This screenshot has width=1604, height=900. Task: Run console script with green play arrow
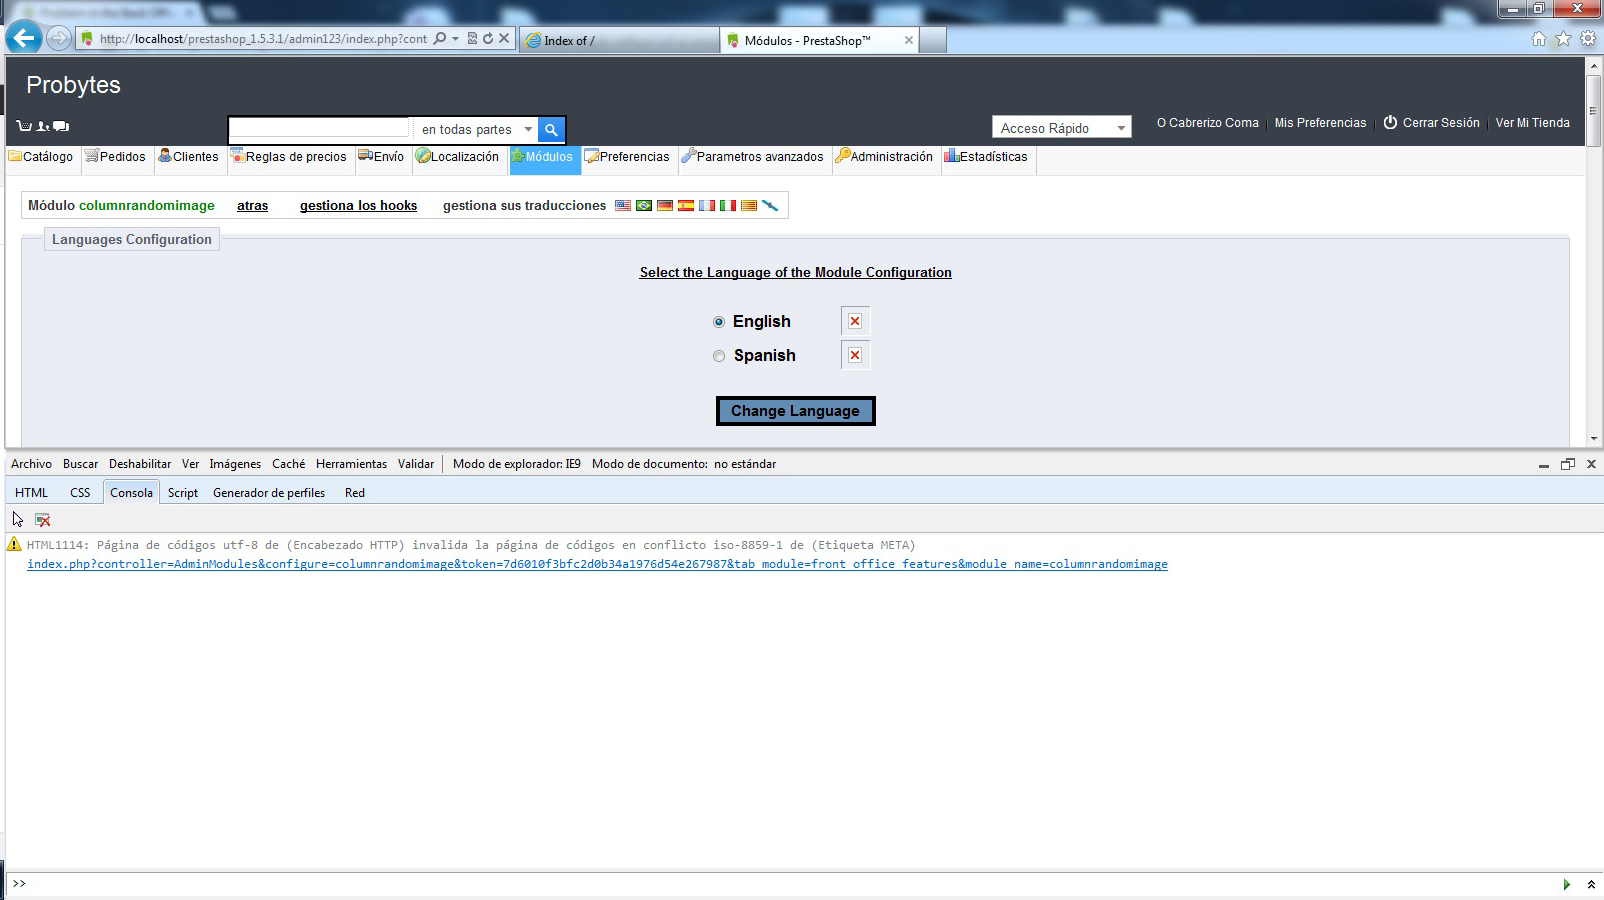click(x=1566, y=885)
